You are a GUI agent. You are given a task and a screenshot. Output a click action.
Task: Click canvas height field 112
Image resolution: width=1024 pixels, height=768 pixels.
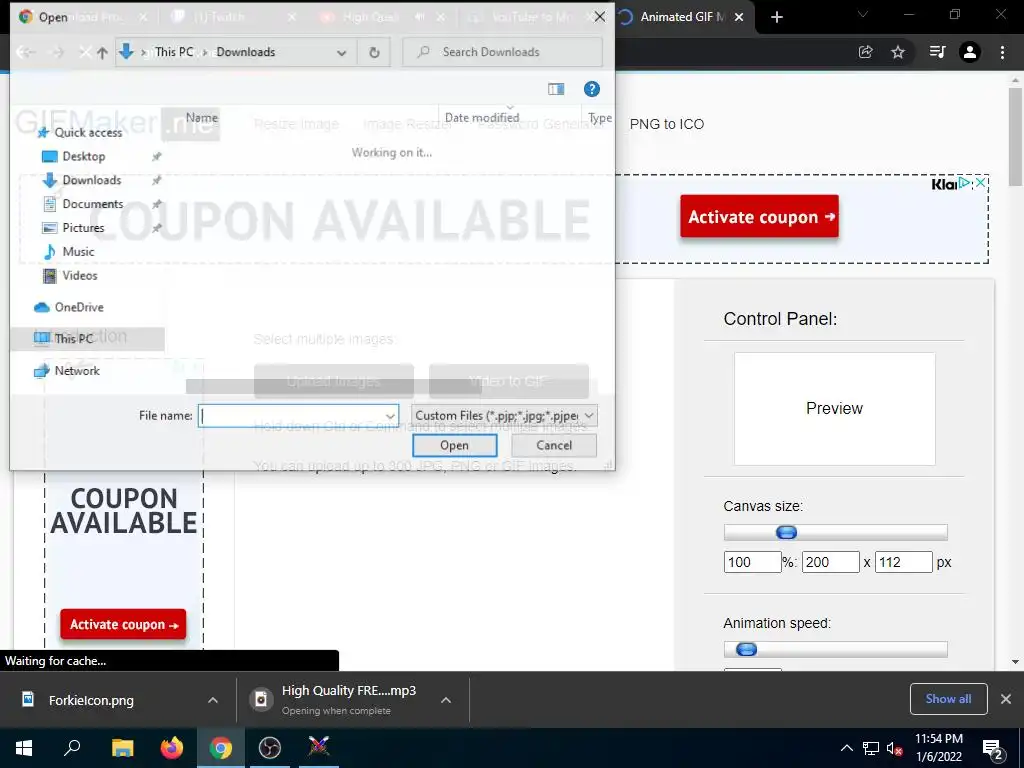point(904,562)
